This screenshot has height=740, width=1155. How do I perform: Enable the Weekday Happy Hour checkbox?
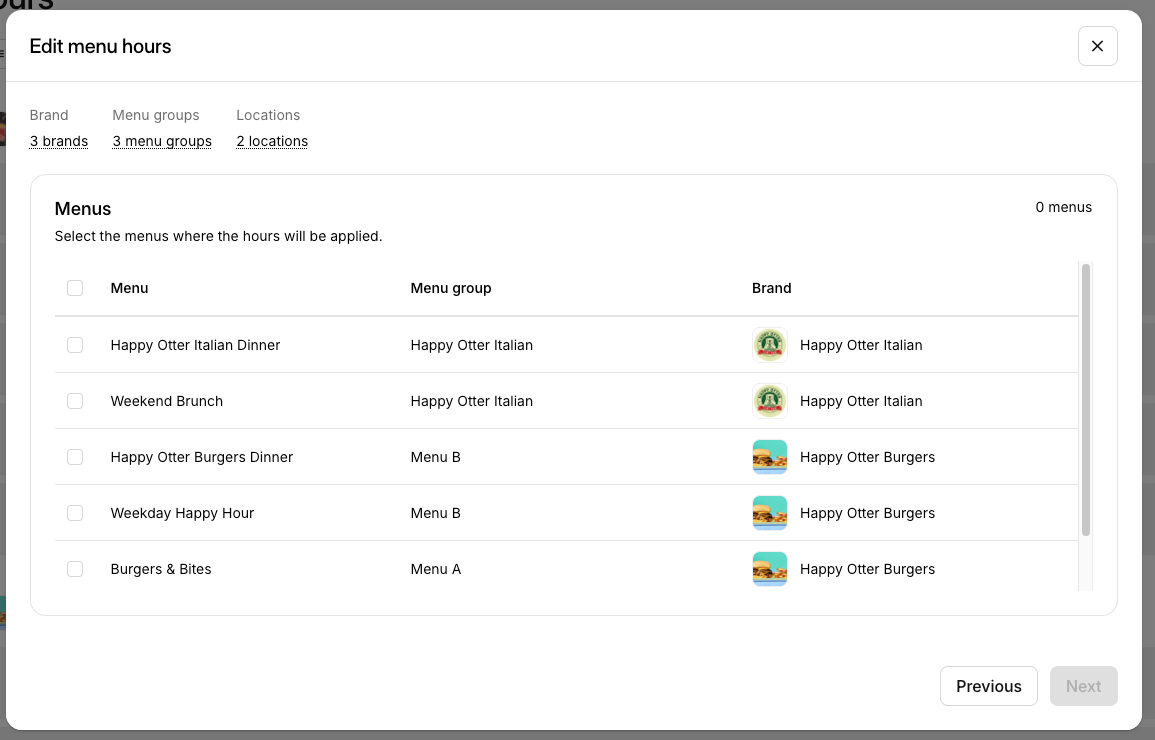(x=75, y=513)
